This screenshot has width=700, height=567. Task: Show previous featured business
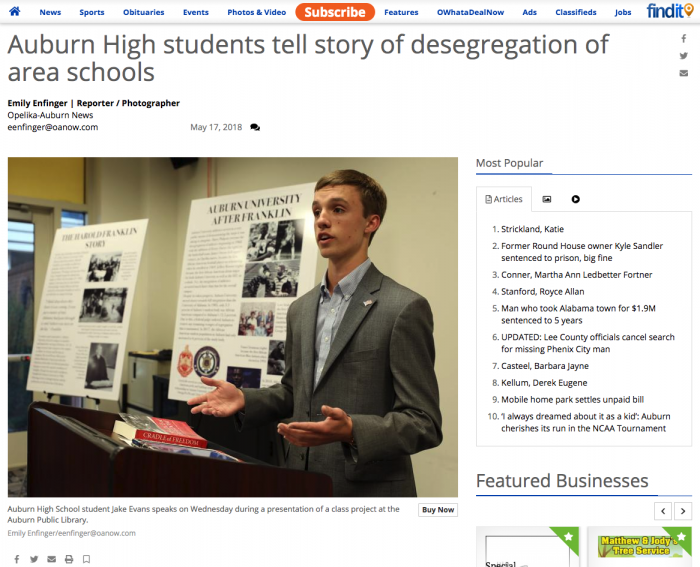pos(663,511)
